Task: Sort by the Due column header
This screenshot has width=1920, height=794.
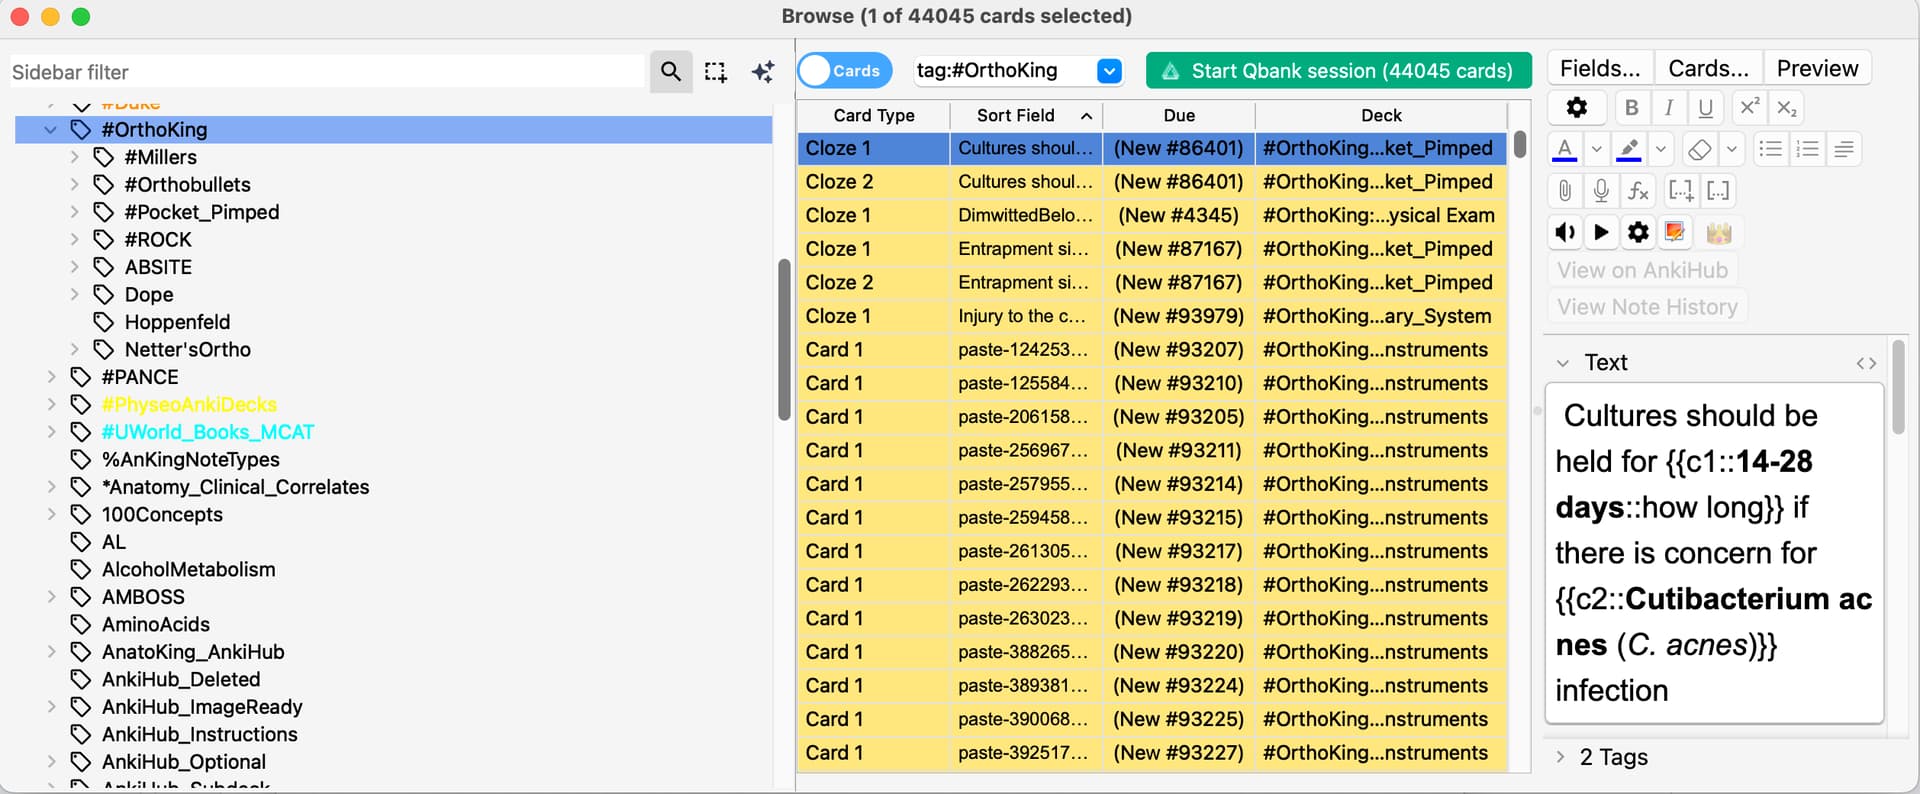Action: coord(1178,116)
